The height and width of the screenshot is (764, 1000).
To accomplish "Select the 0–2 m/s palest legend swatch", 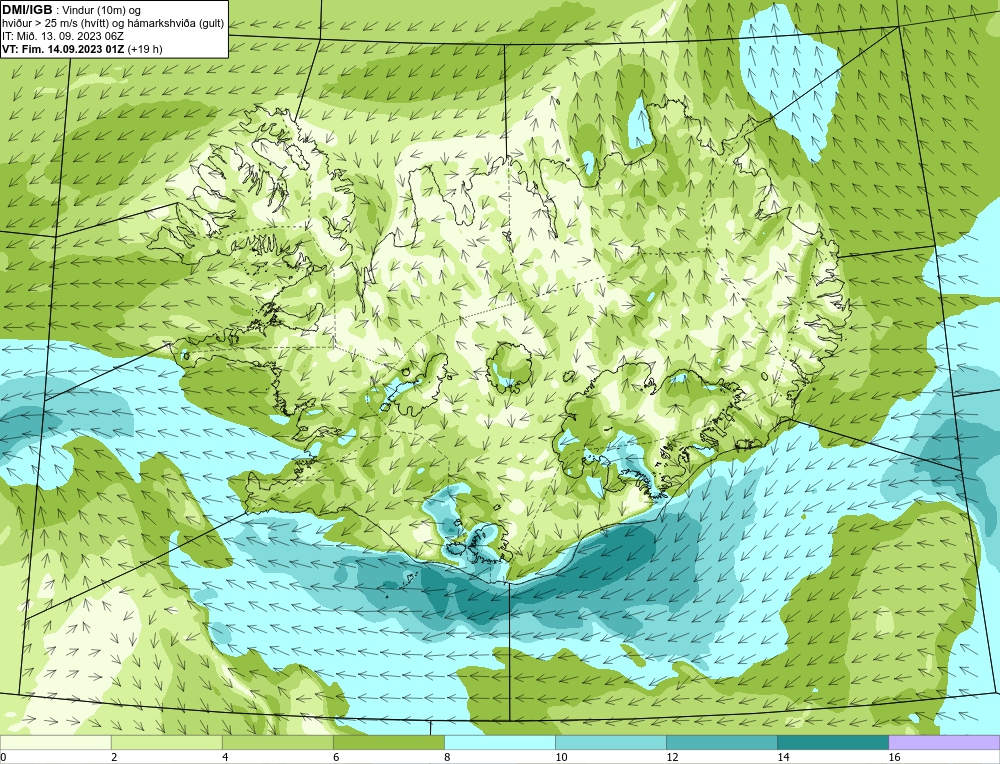I will point(55,742).
